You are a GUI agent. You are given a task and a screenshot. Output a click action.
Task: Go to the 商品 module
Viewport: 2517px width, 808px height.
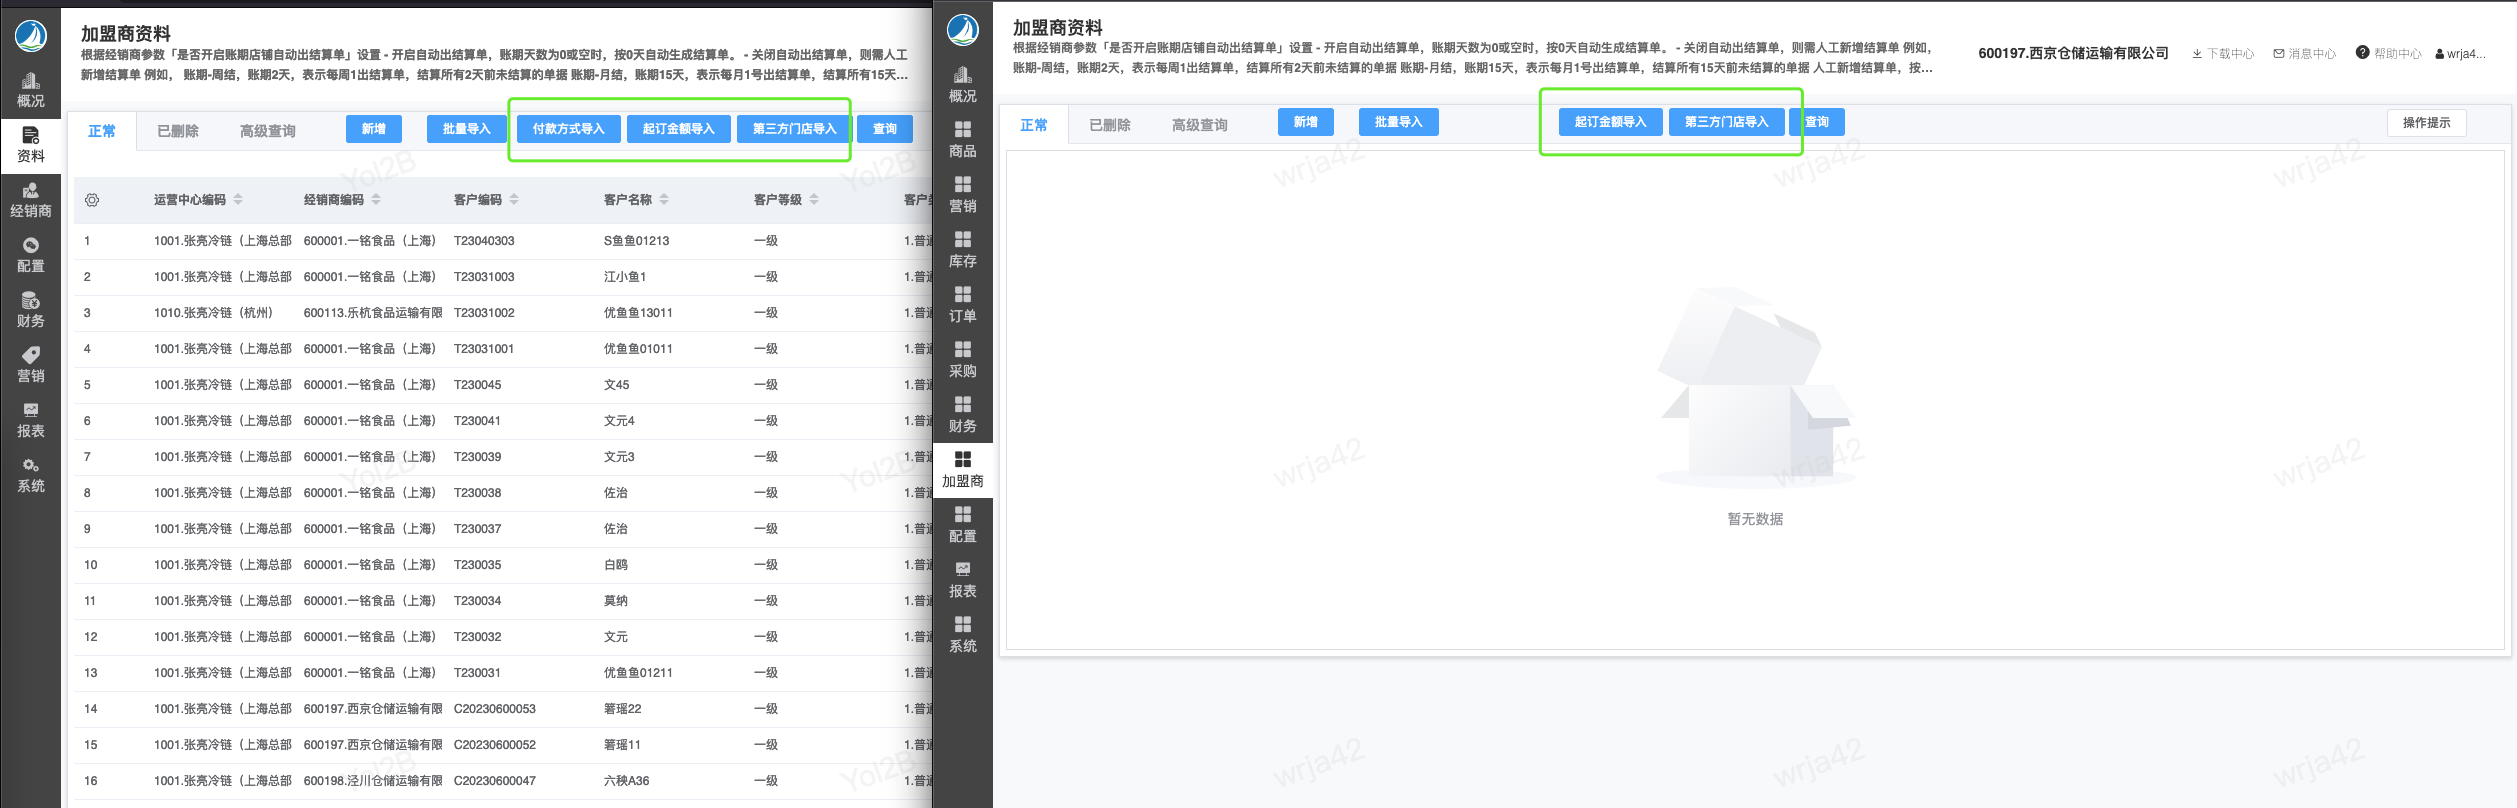(962, 140)
